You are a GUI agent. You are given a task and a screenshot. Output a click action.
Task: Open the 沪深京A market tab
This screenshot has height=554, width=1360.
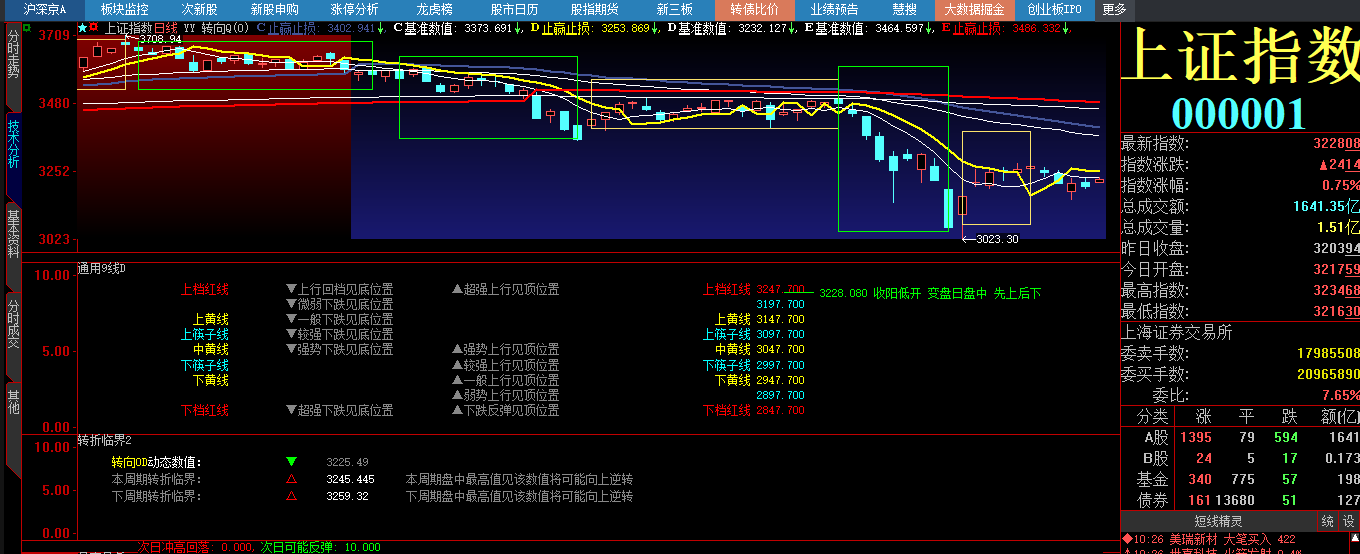tap(45, 9)
